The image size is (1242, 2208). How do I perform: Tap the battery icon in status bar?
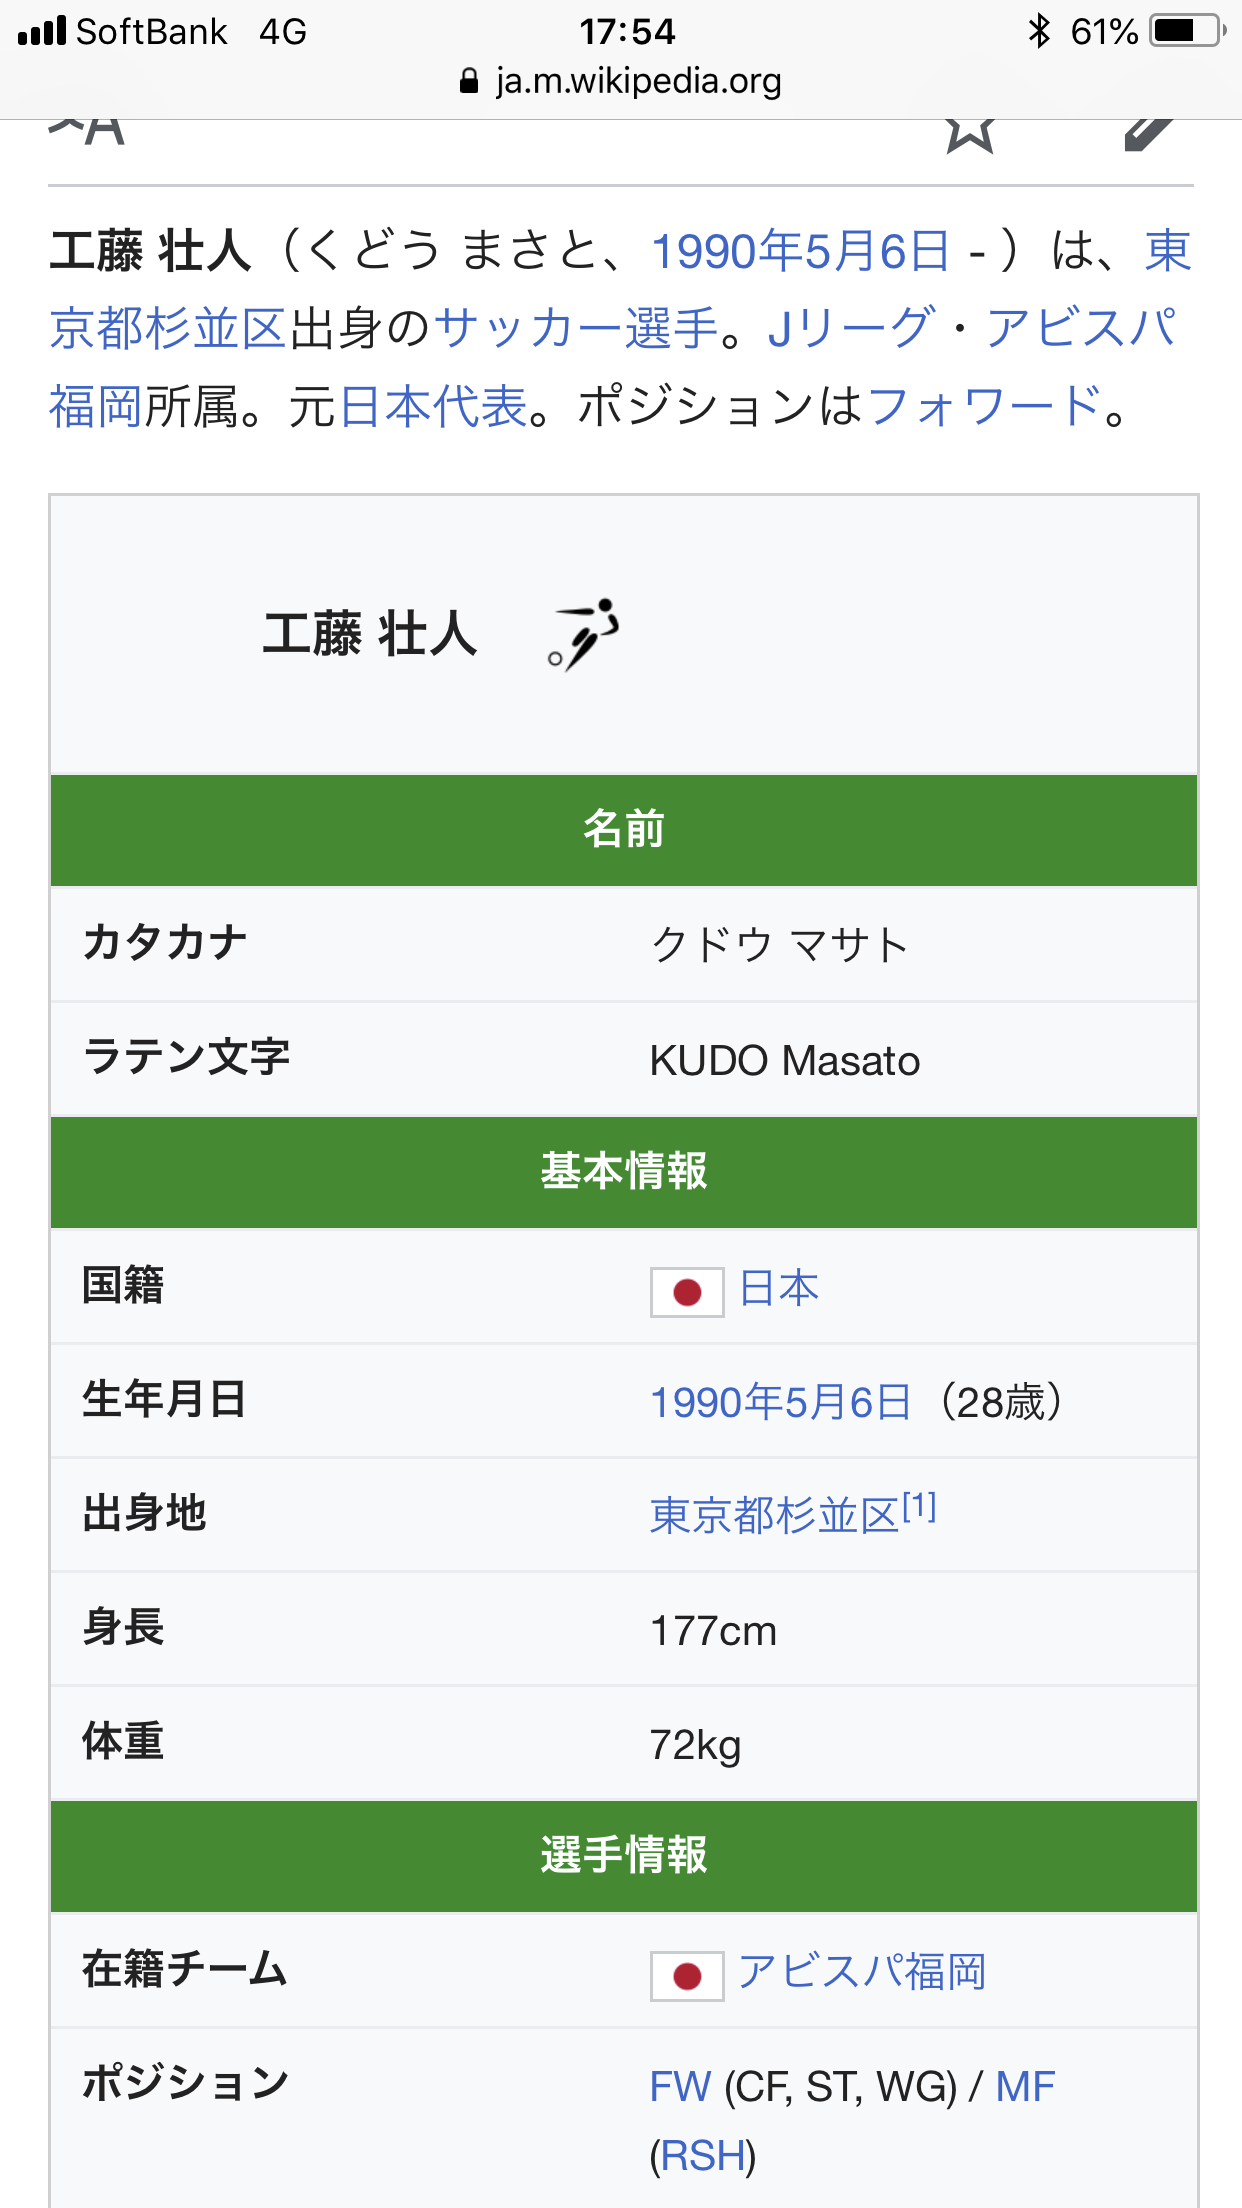click(x=1188, y=32)
